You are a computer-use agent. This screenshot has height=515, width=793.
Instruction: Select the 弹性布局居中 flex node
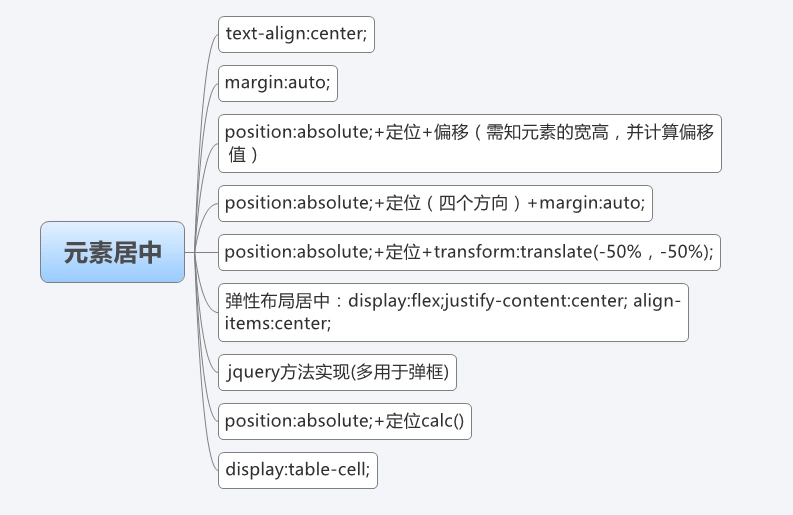[x=452, y=312]
